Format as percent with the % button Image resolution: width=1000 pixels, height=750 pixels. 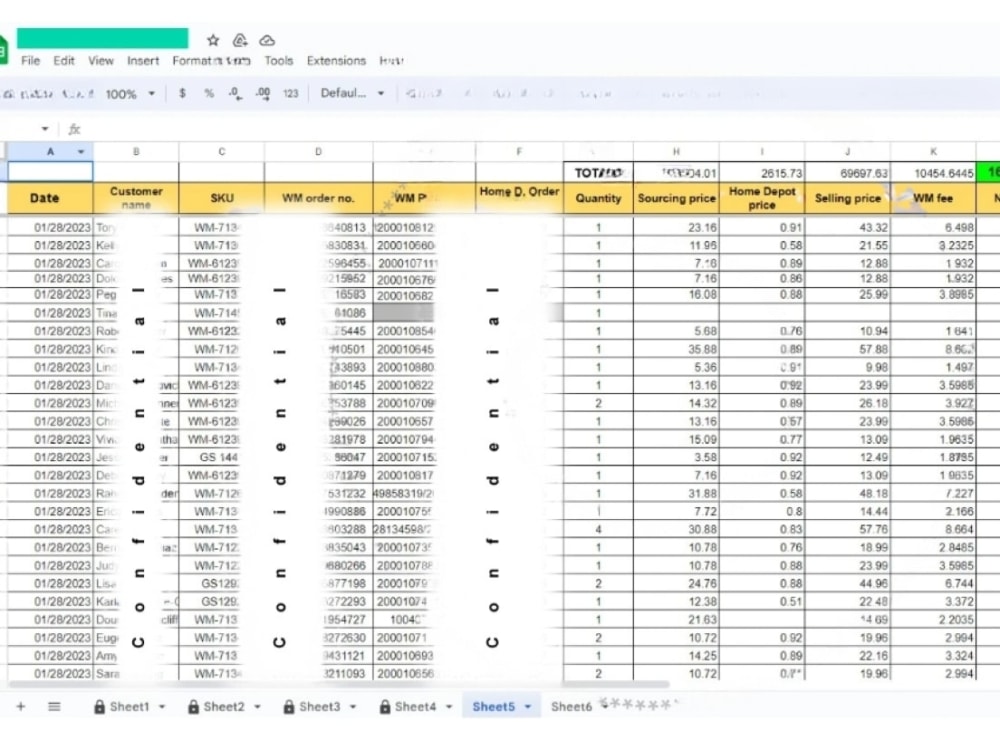point(209,93)
